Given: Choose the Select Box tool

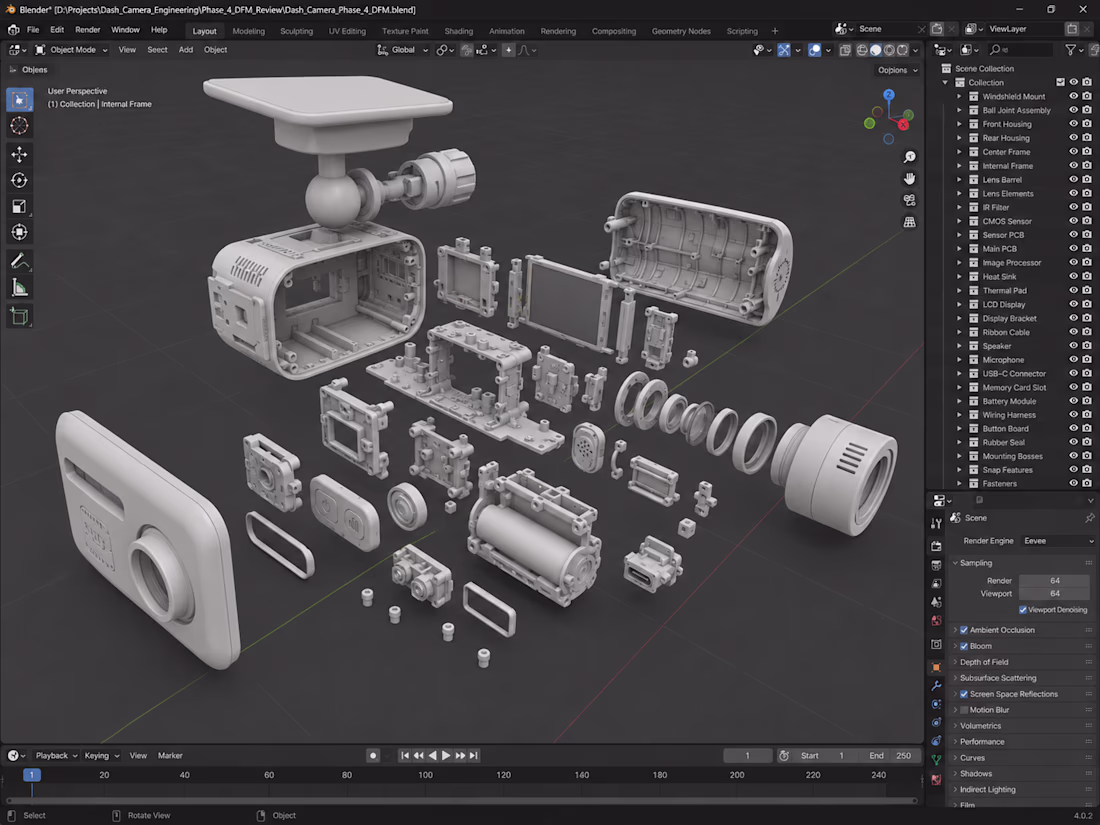Looking at the screenshot, I should pyautogui.click(x=19, y=100).
